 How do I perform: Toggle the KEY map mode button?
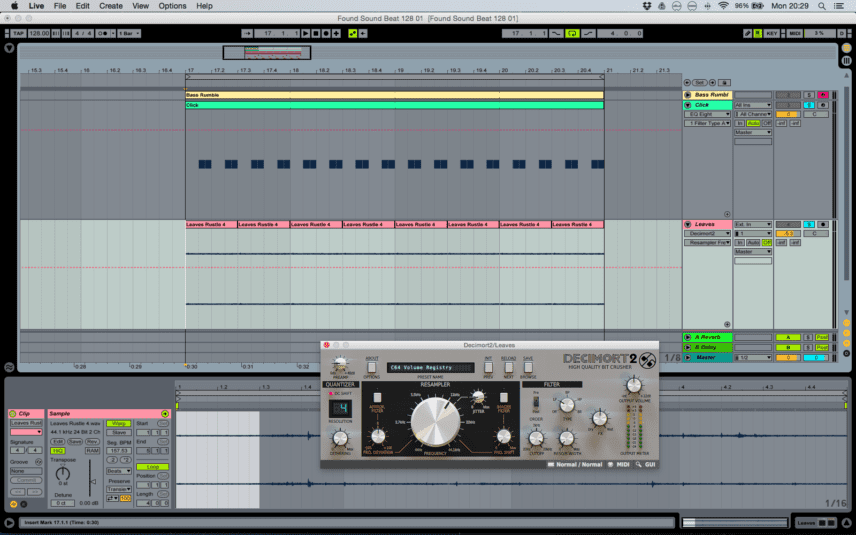(x=771, y=33)
